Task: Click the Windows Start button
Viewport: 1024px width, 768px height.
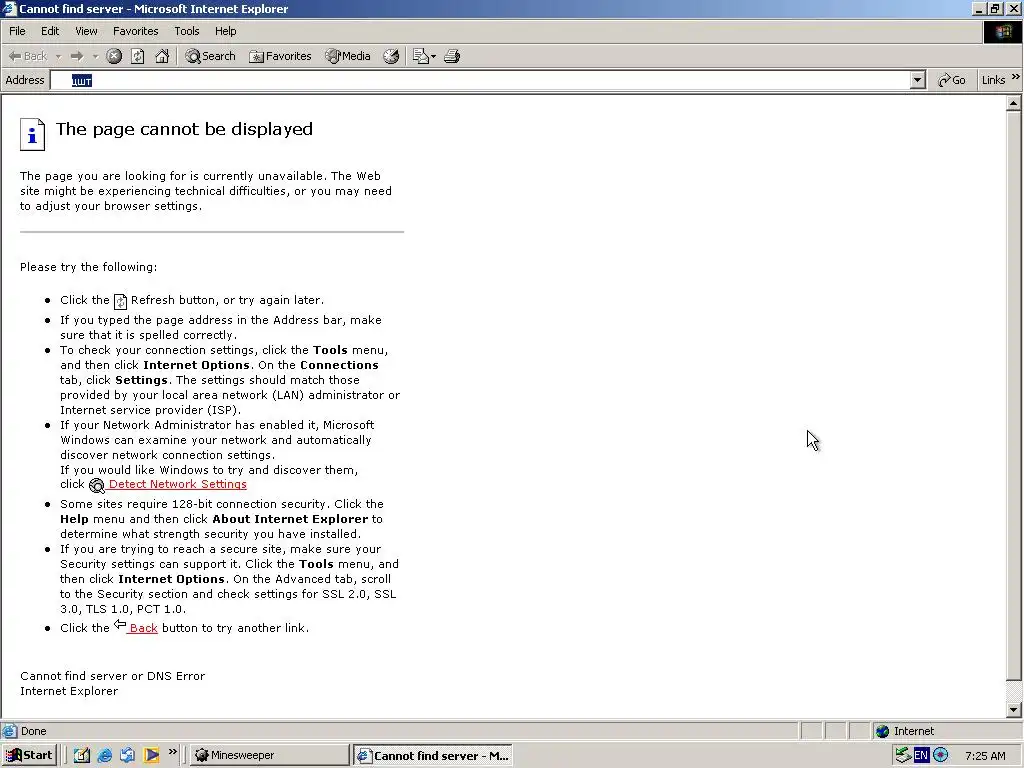Action: 29,755
